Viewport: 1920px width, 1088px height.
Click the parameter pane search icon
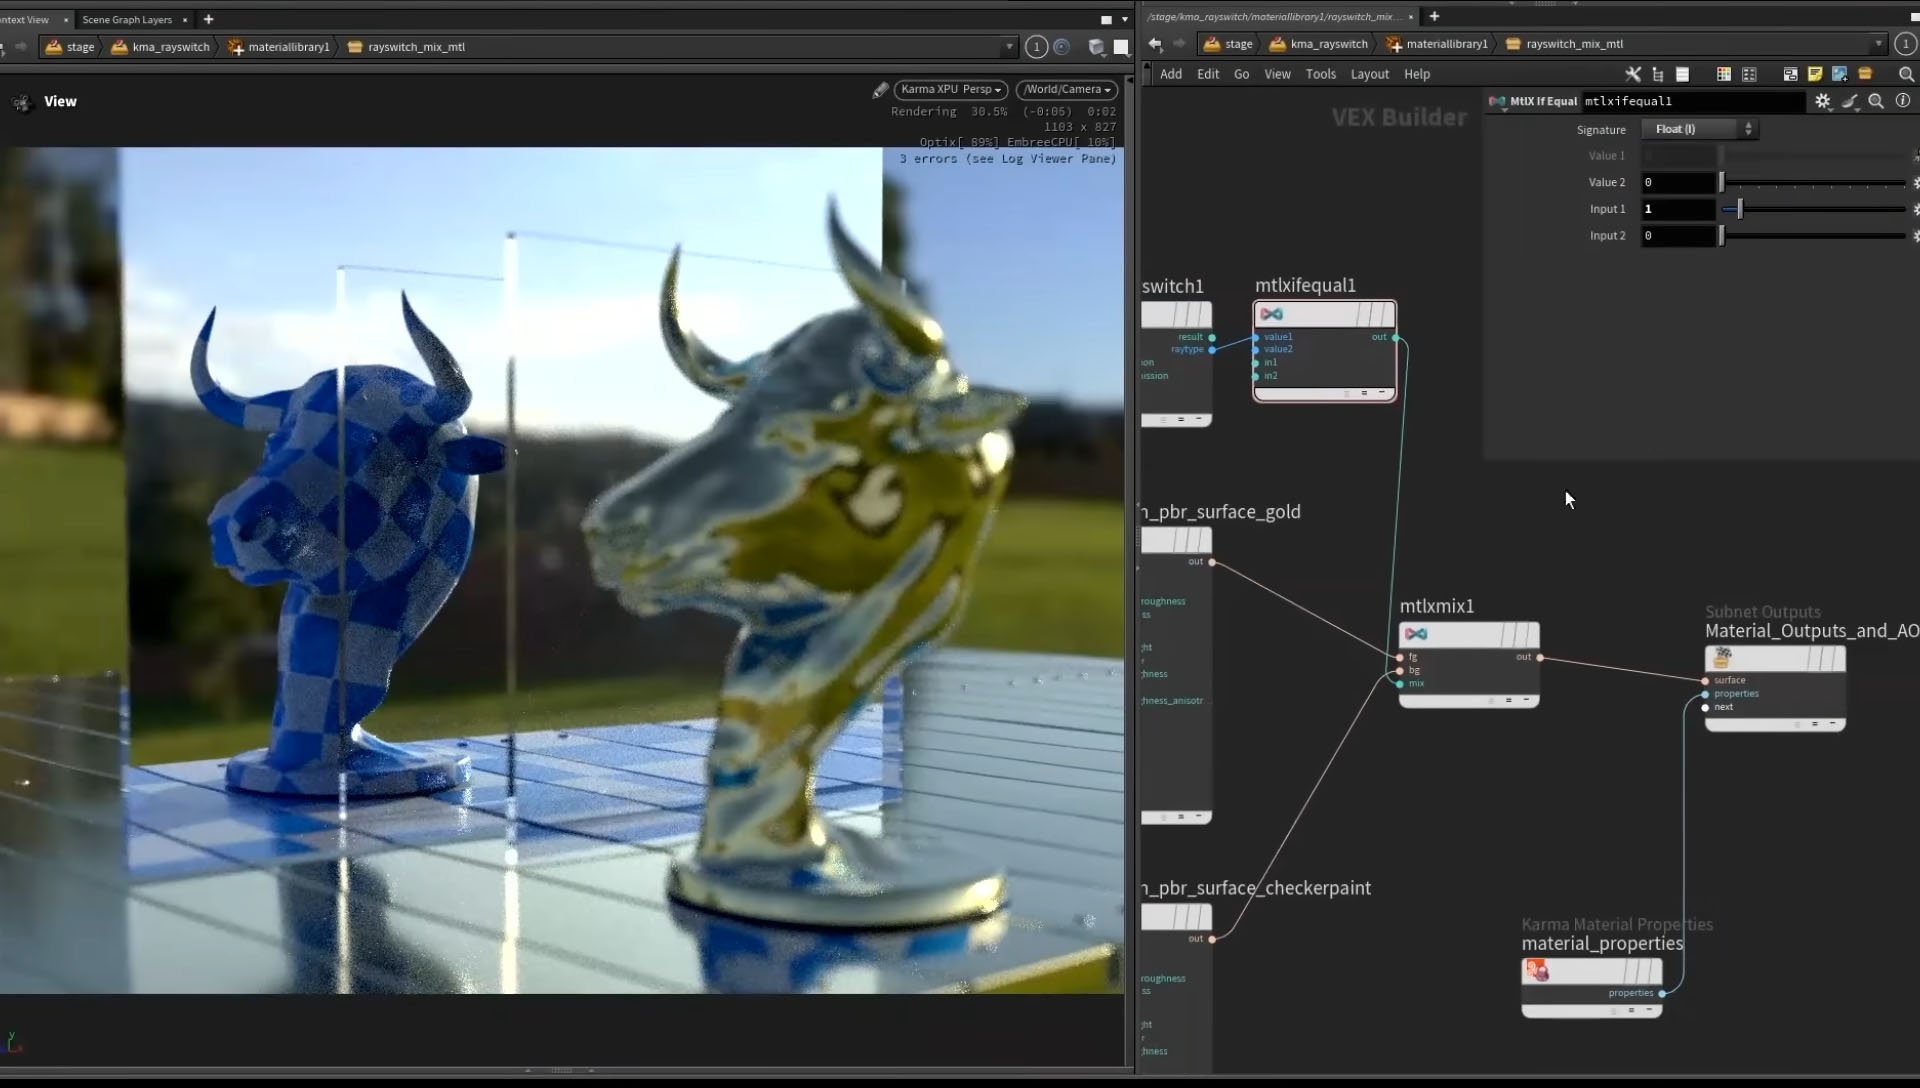pos(1876,101)
